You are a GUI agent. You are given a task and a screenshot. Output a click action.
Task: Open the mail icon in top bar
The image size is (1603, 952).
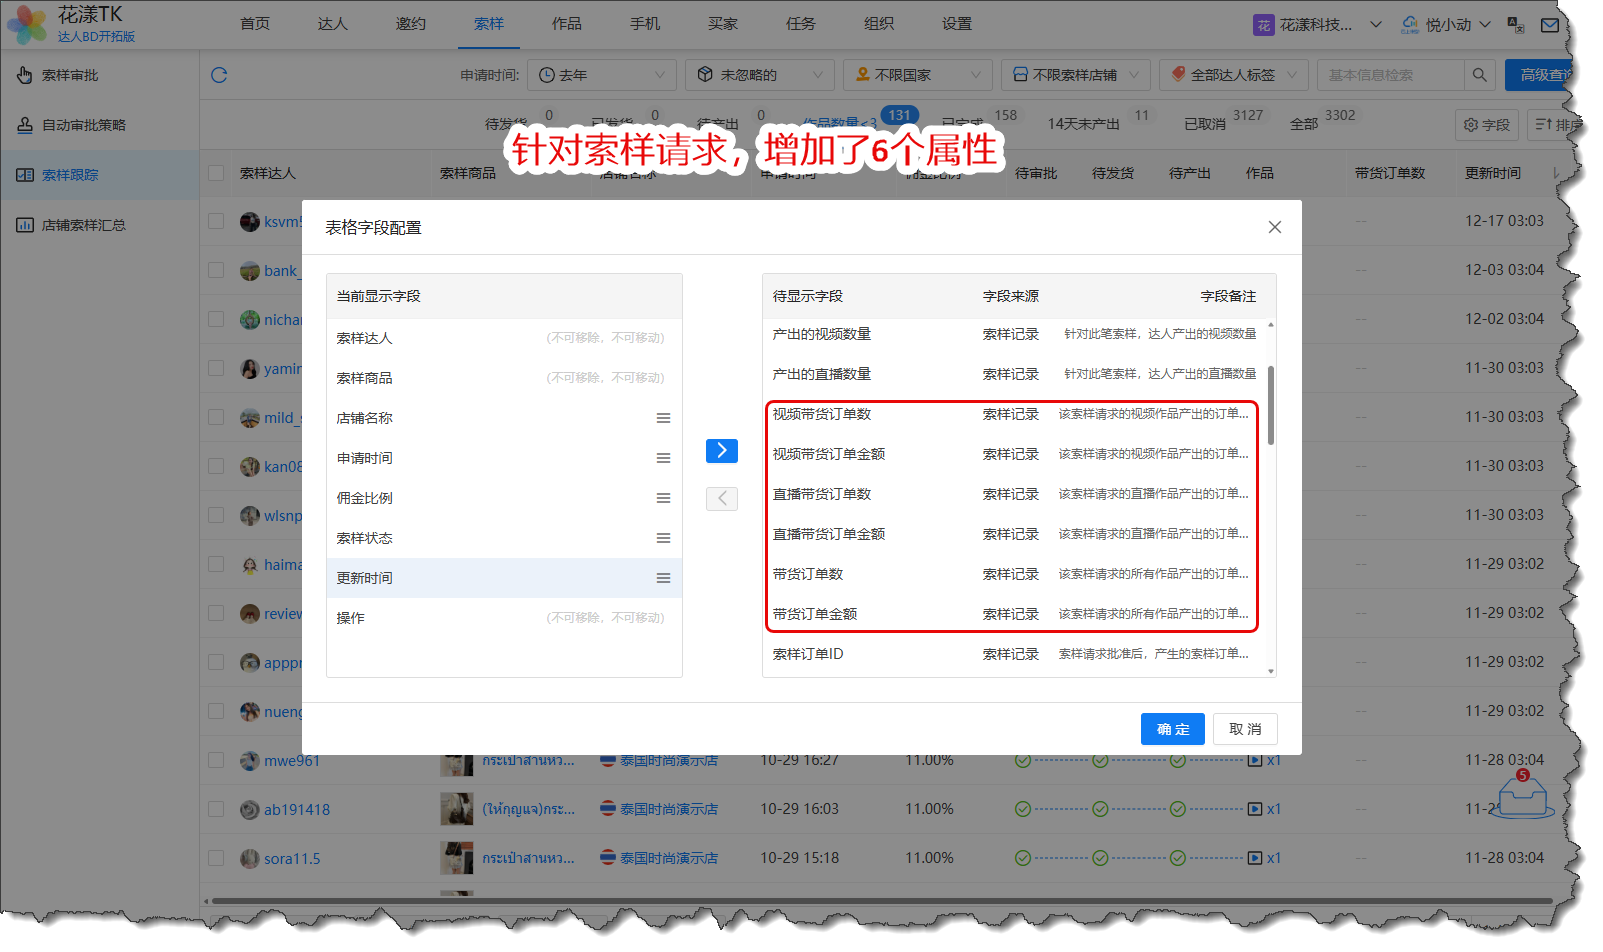coord(1549,25)
